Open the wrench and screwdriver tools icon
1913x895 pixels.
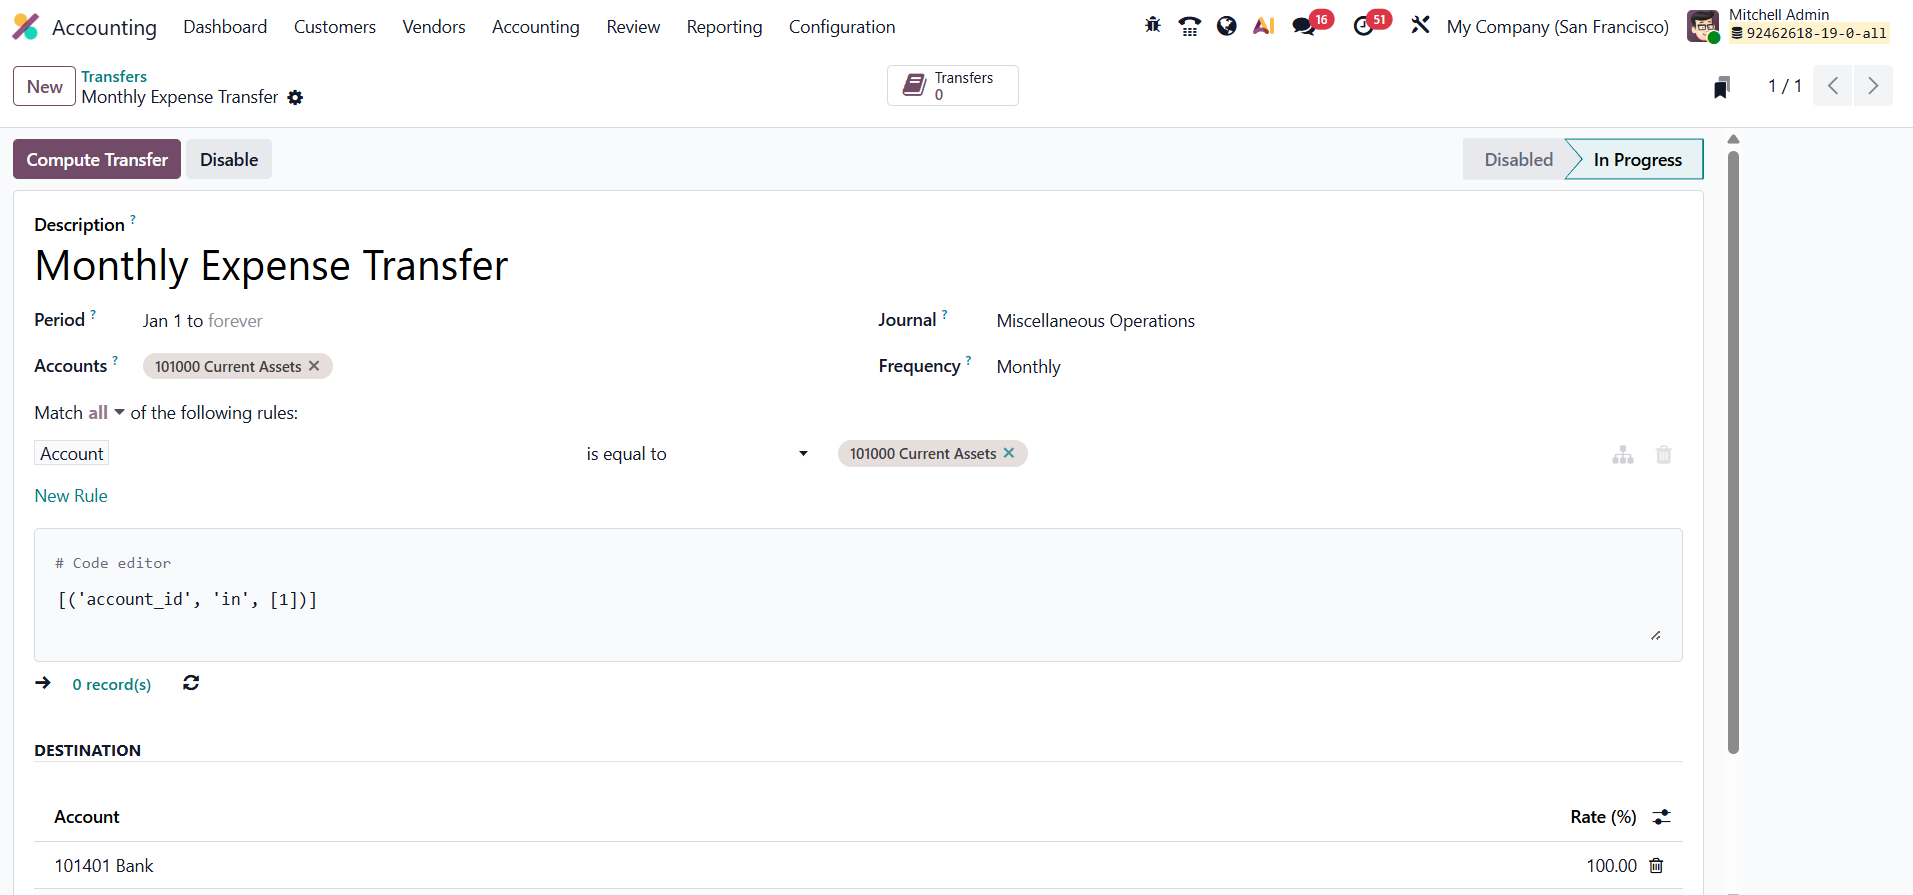coord(1420,26)
